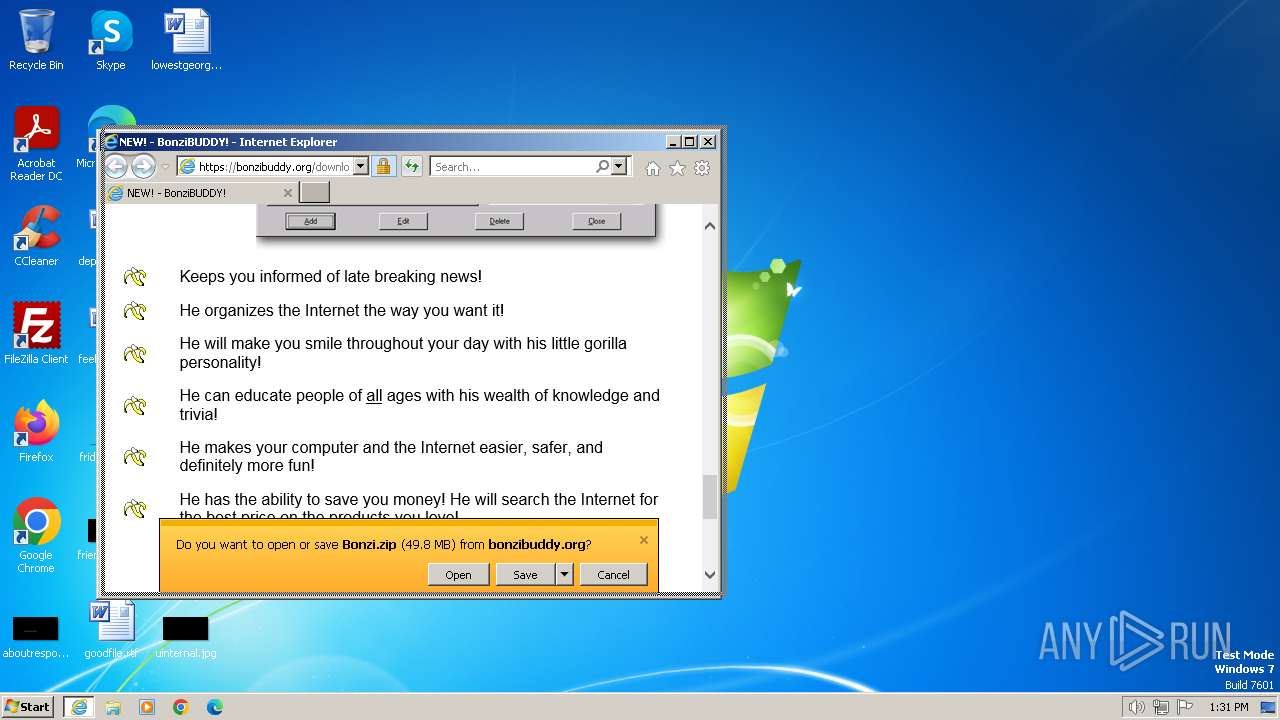The width and height of the screenshot is (1280, 720).
Task: Open the Action Center flag icon
Action: [1185, 707]
